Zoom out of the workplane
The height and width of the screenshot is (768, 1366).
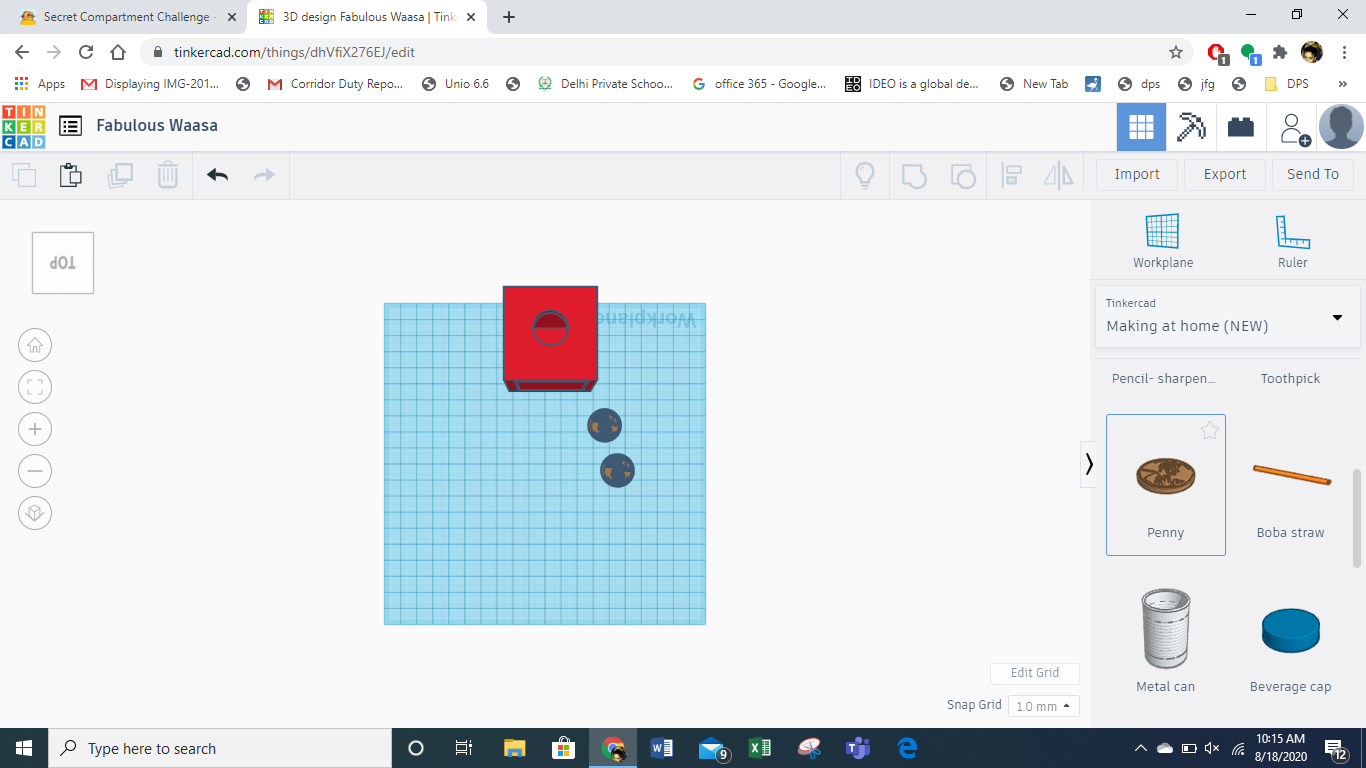tap(35, 471)
